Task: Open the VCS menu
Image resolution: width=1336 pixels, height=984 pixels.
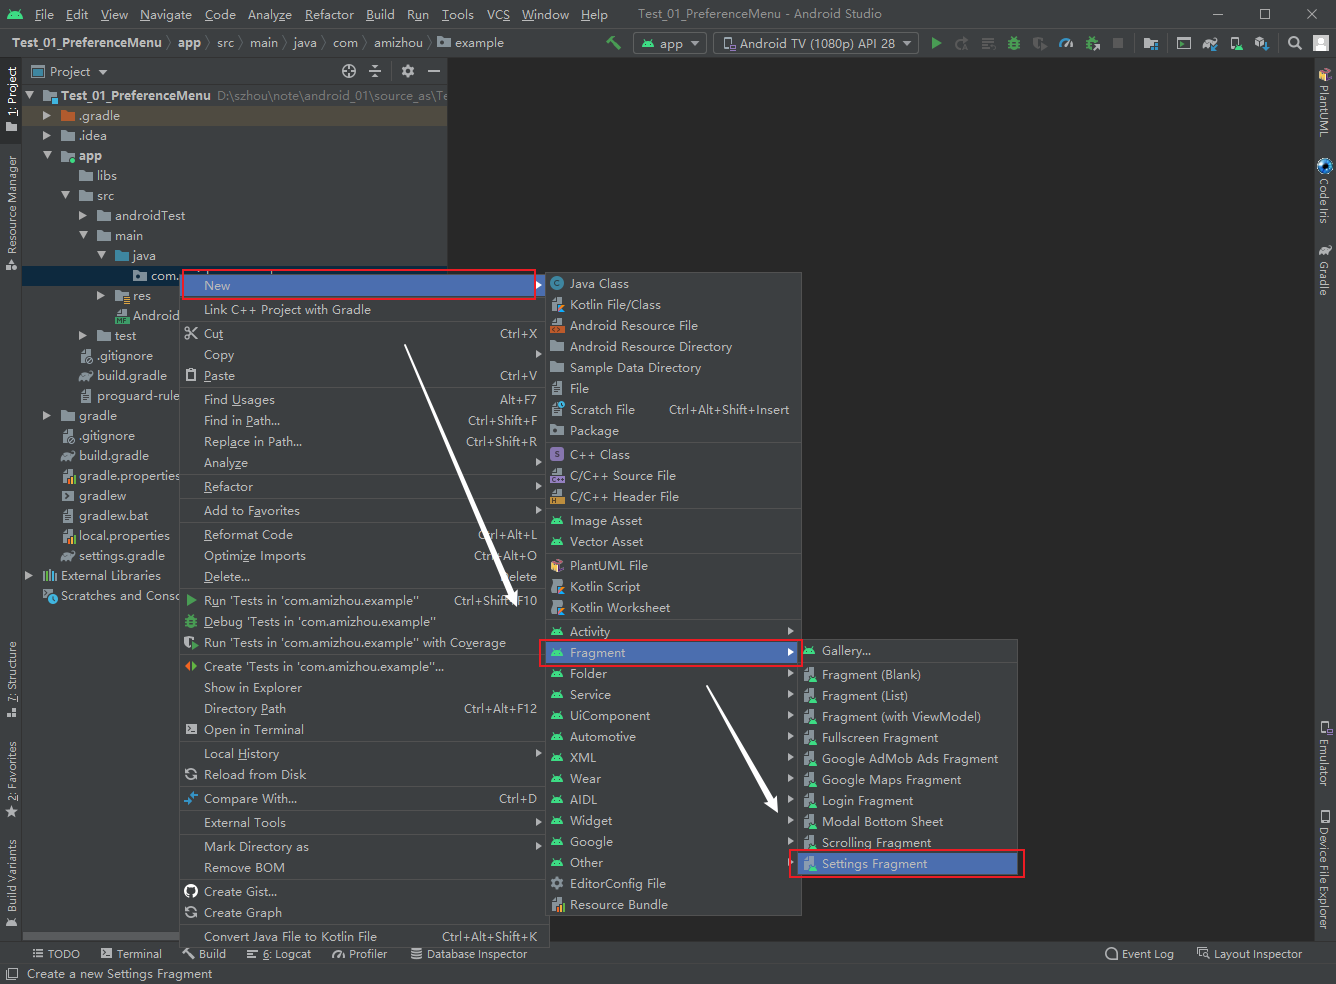Action: 498,15
